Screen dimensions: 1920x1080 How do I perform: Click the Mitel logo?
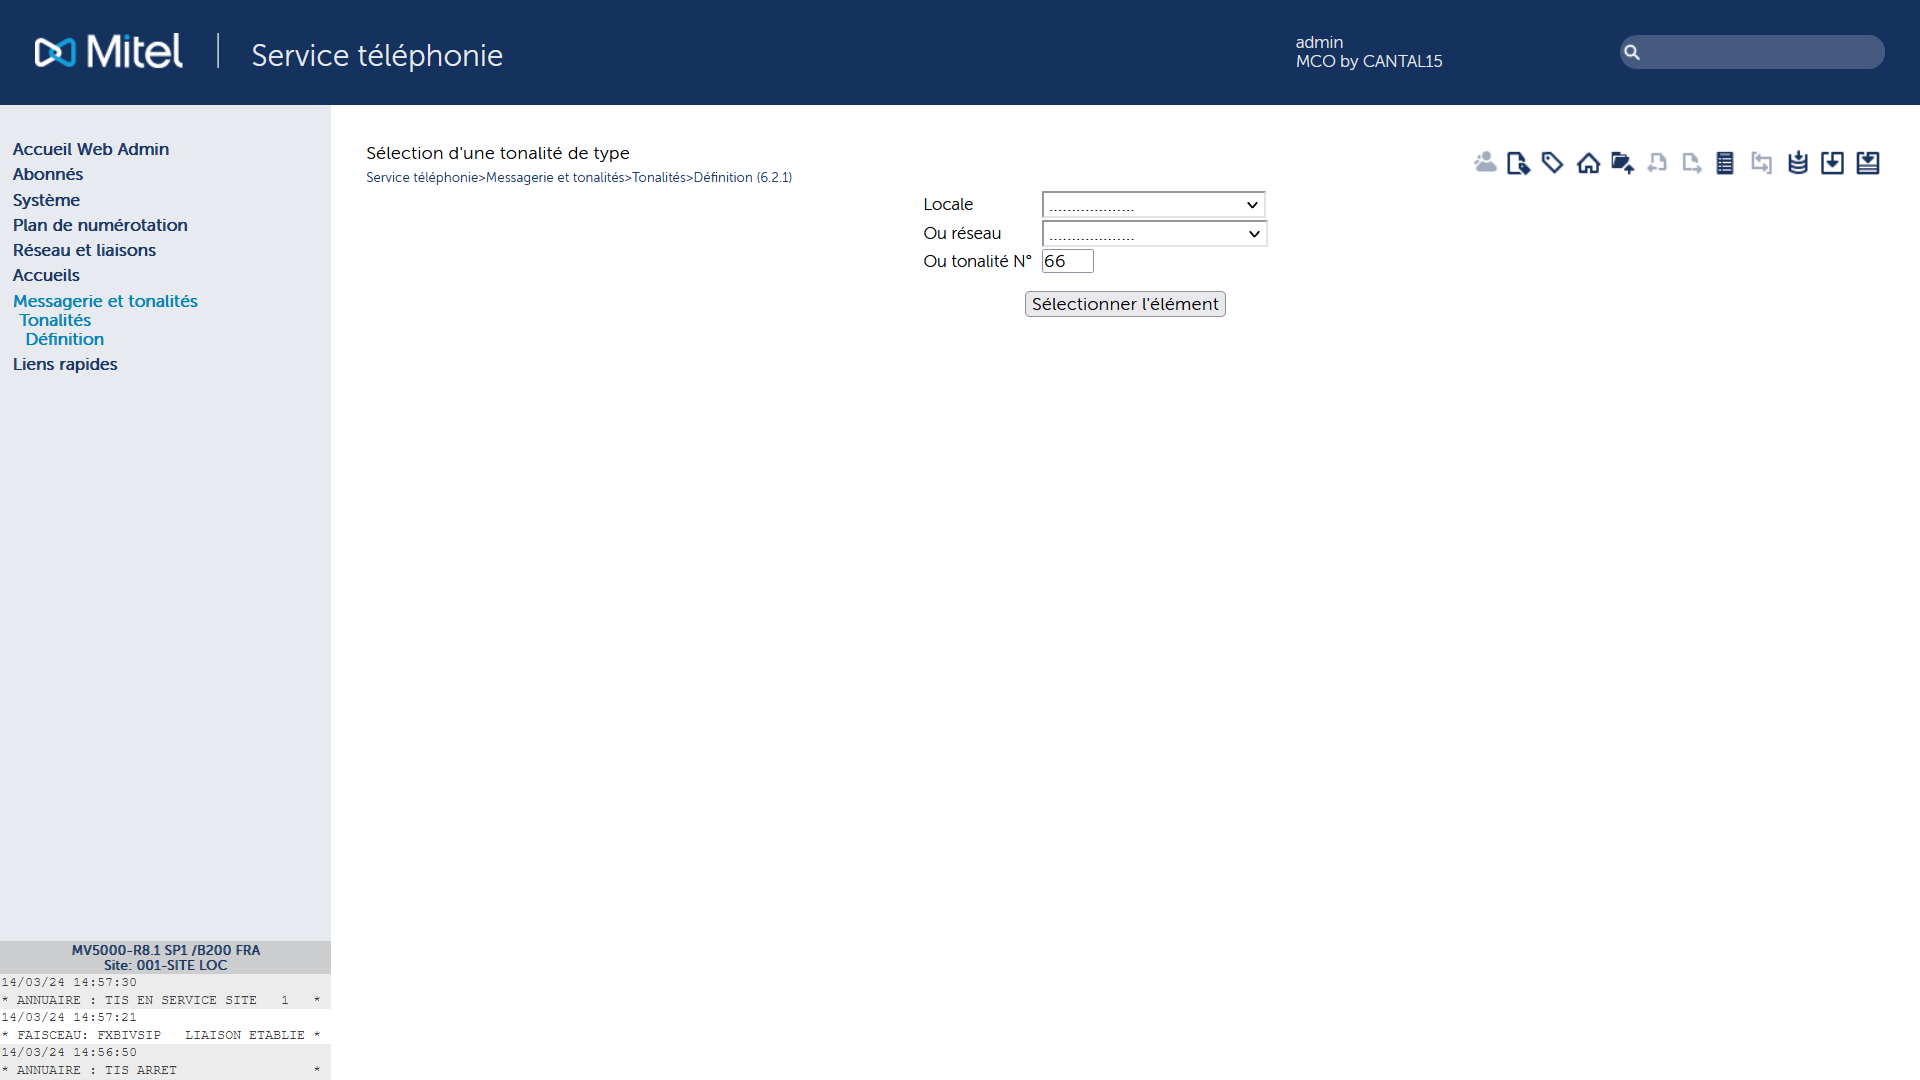coord(109,52)
